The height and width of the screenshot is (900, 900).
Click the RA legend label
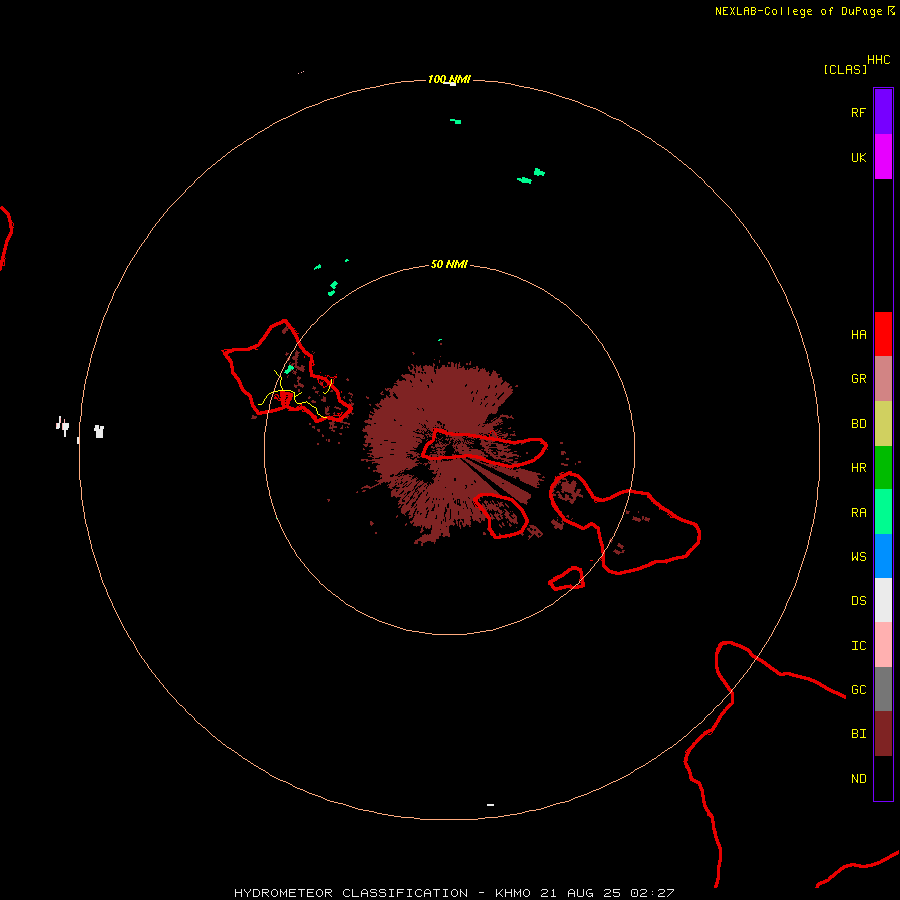[858, 513]
